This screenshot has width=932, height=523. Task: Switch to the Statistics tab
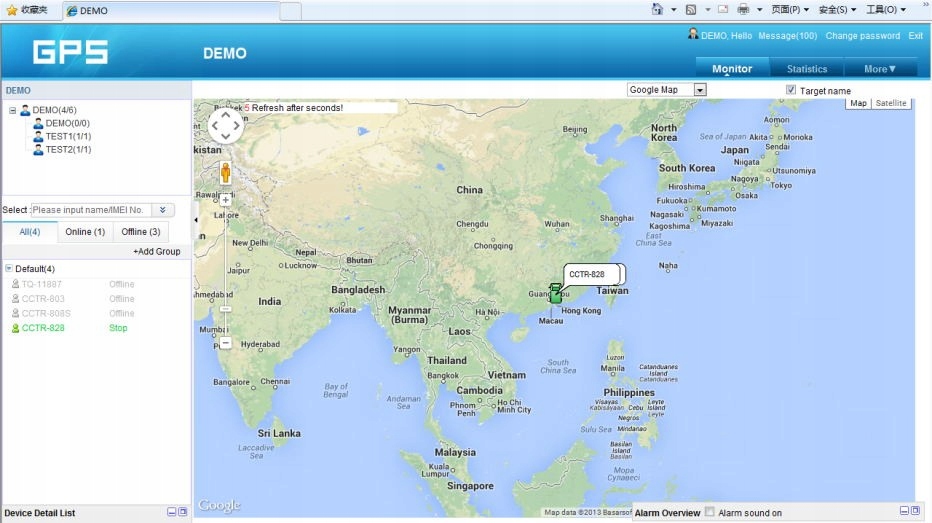[807, 69]
